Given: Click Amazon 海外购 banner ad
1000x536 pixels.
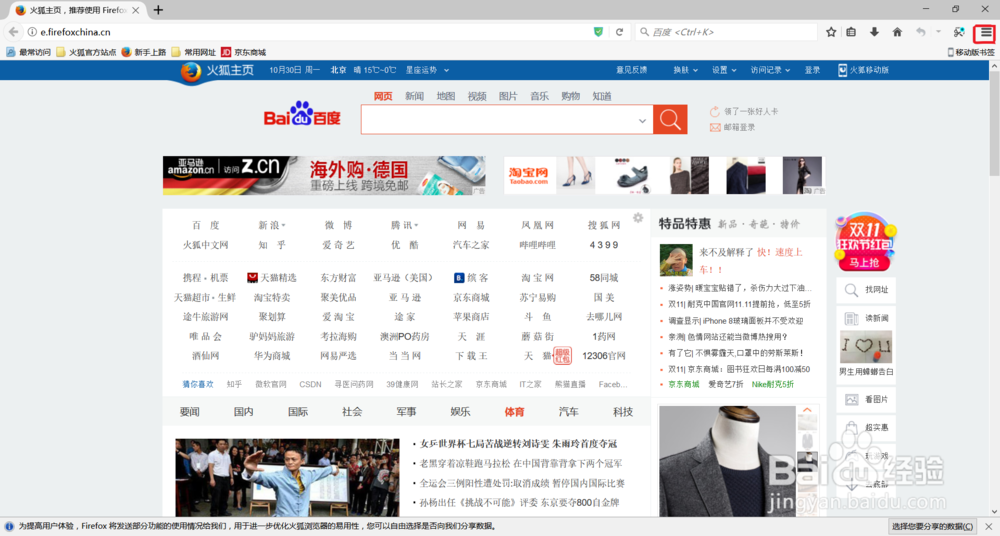Looking at the screenshot, I should 324,175.
